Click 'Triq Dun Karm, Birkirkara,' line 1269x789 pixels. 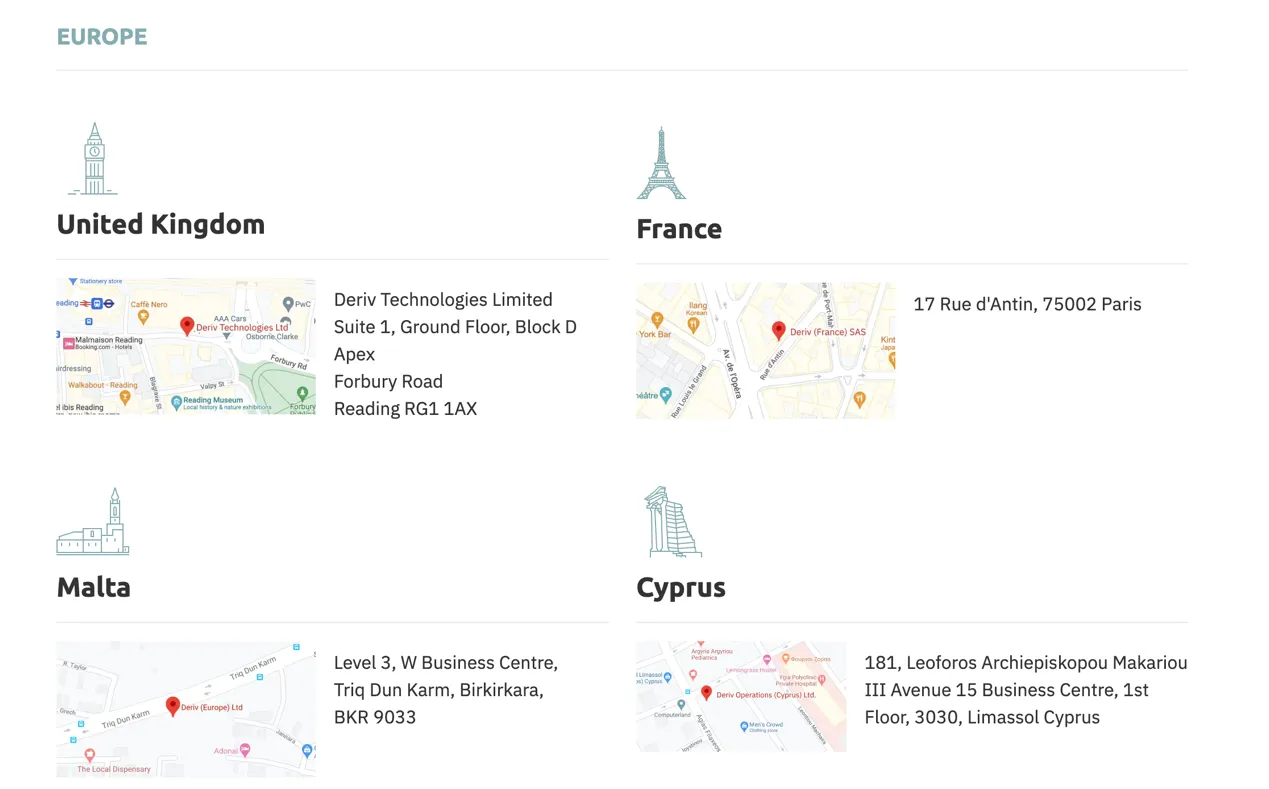439,690
